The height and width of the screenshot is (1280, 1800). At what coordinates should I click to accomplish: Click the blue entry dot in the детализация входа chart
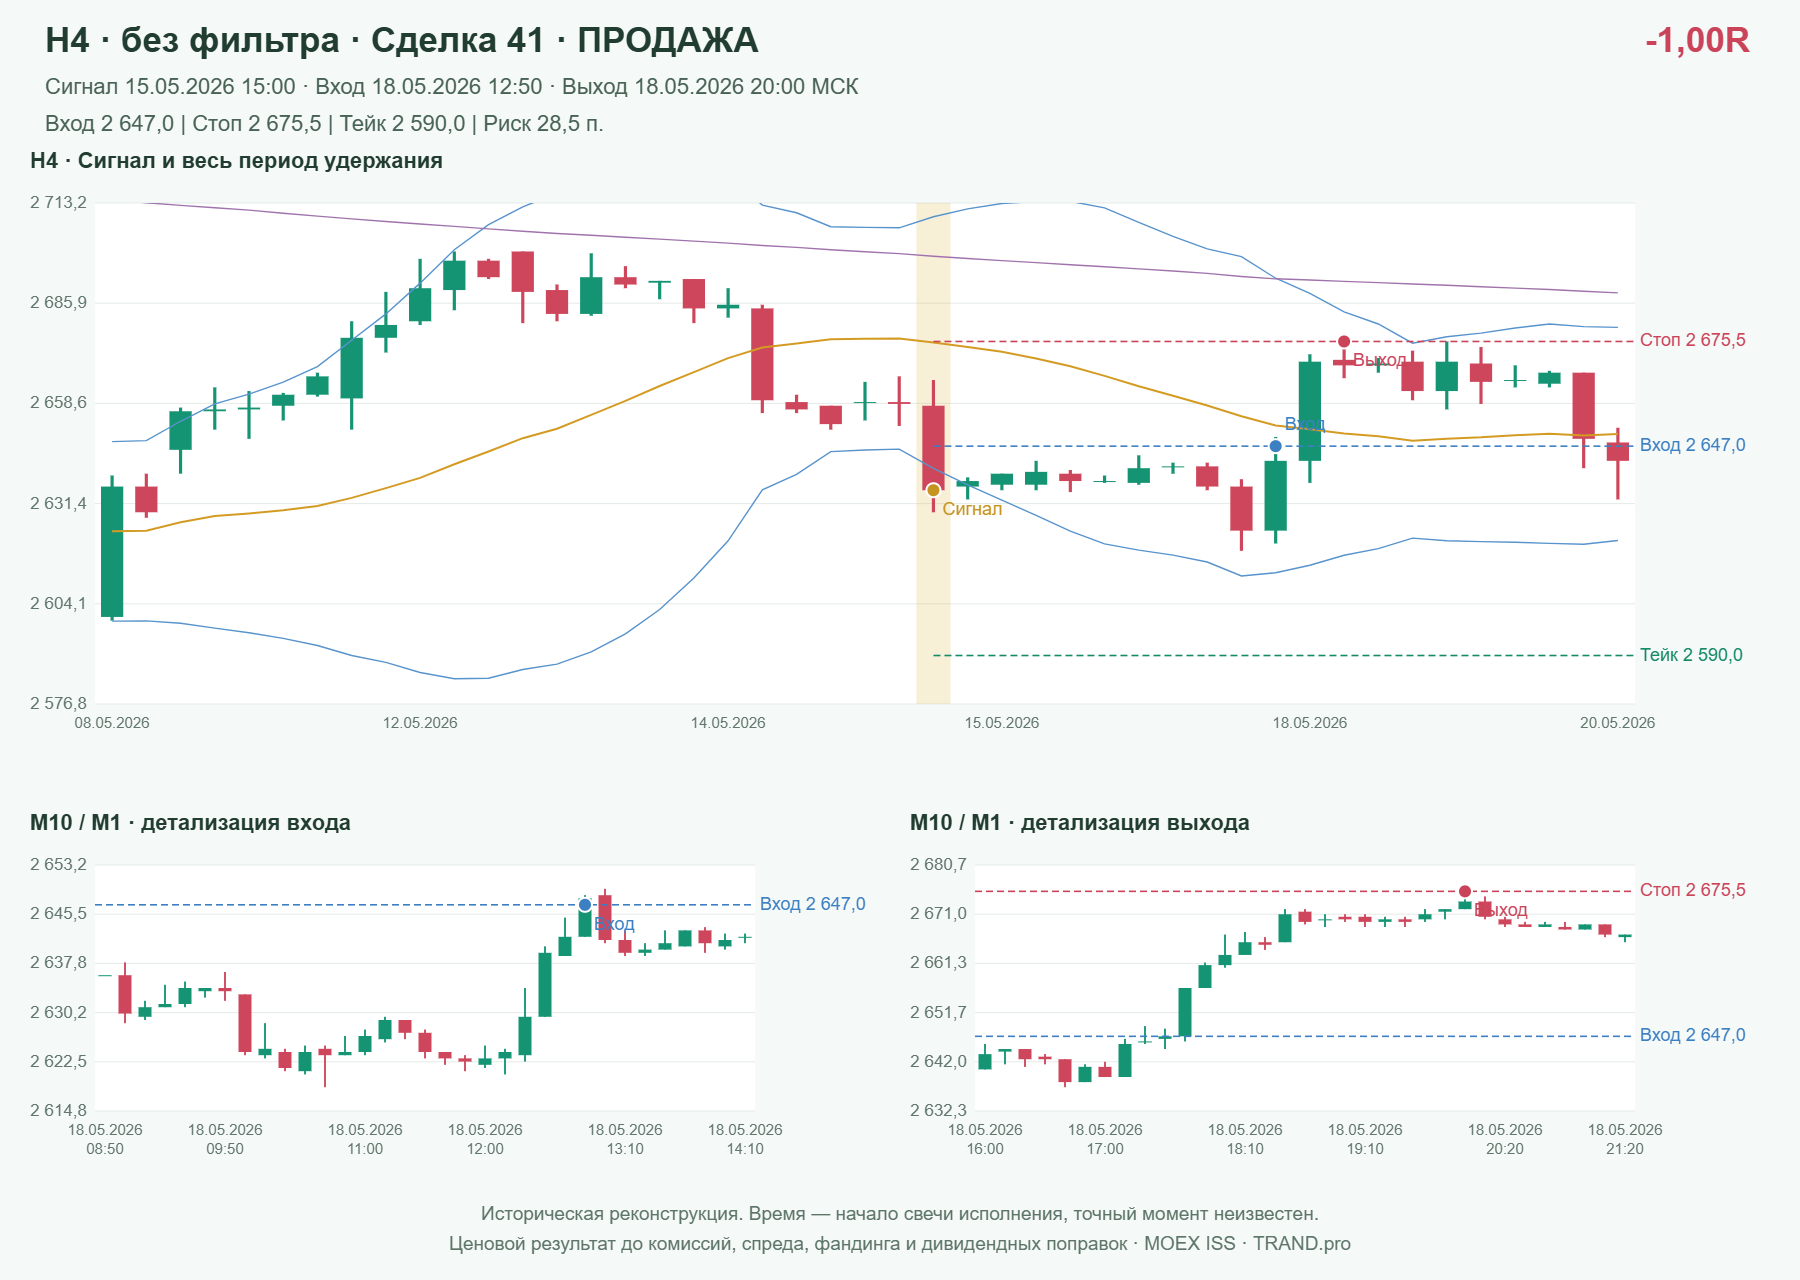(x=585, y=905)
